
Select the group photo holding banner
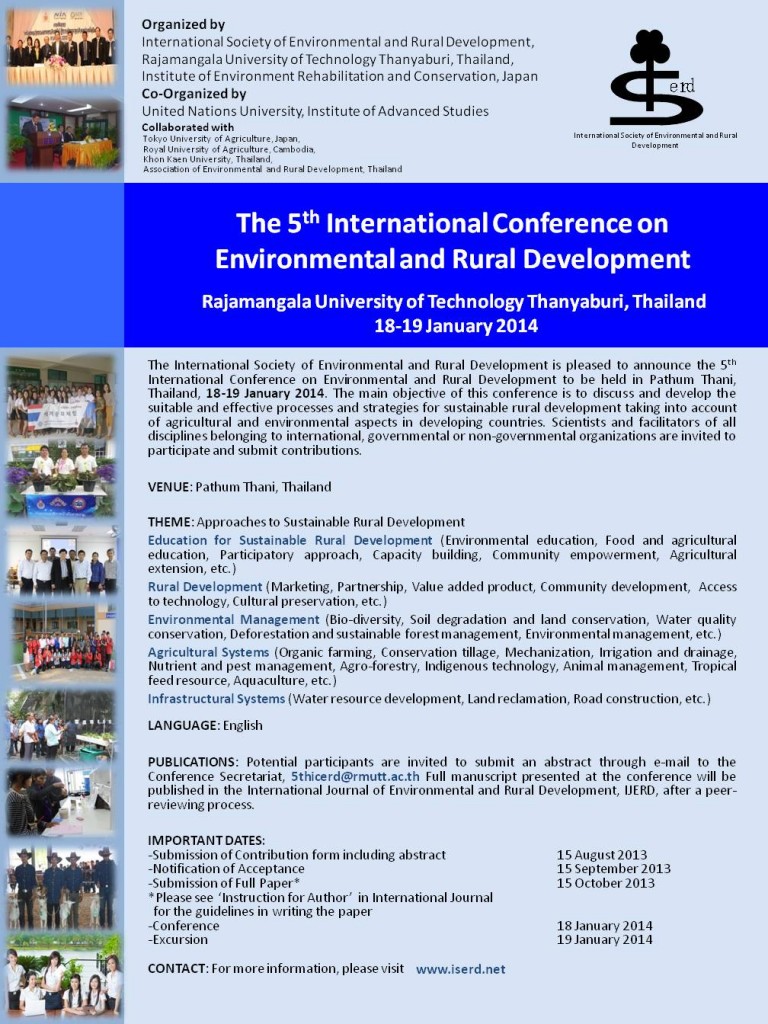(x=61, y=396)
